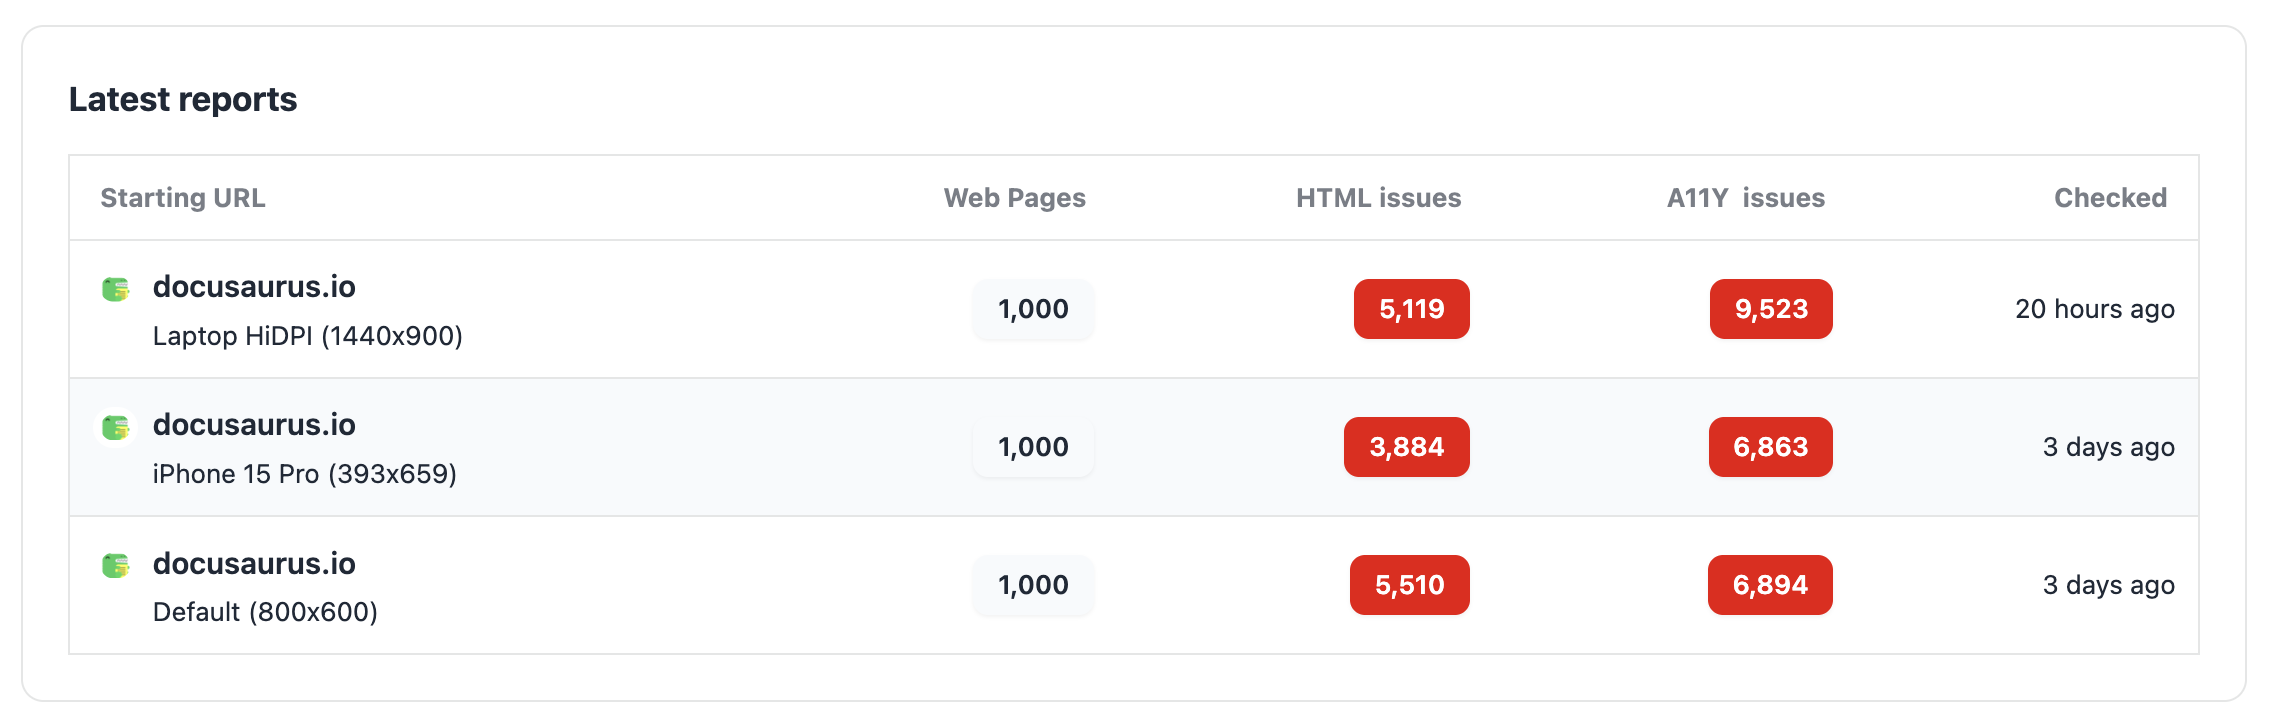Click the 5,119 HTML issues badge
2276x728 pixels.
[x=1412, y=309]
